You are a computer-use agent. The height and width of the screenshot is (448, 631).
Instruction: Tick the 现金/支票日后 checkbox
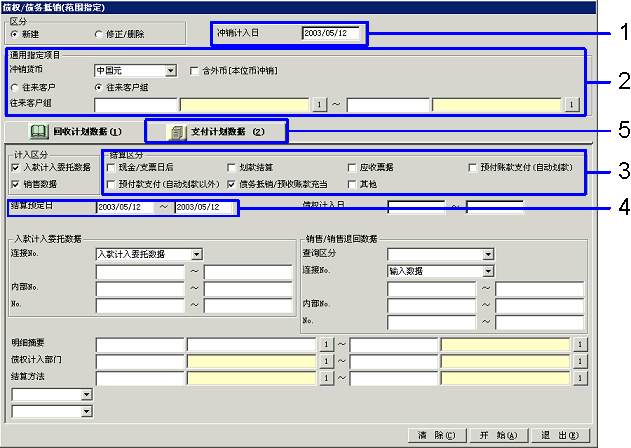coord(112,167)
